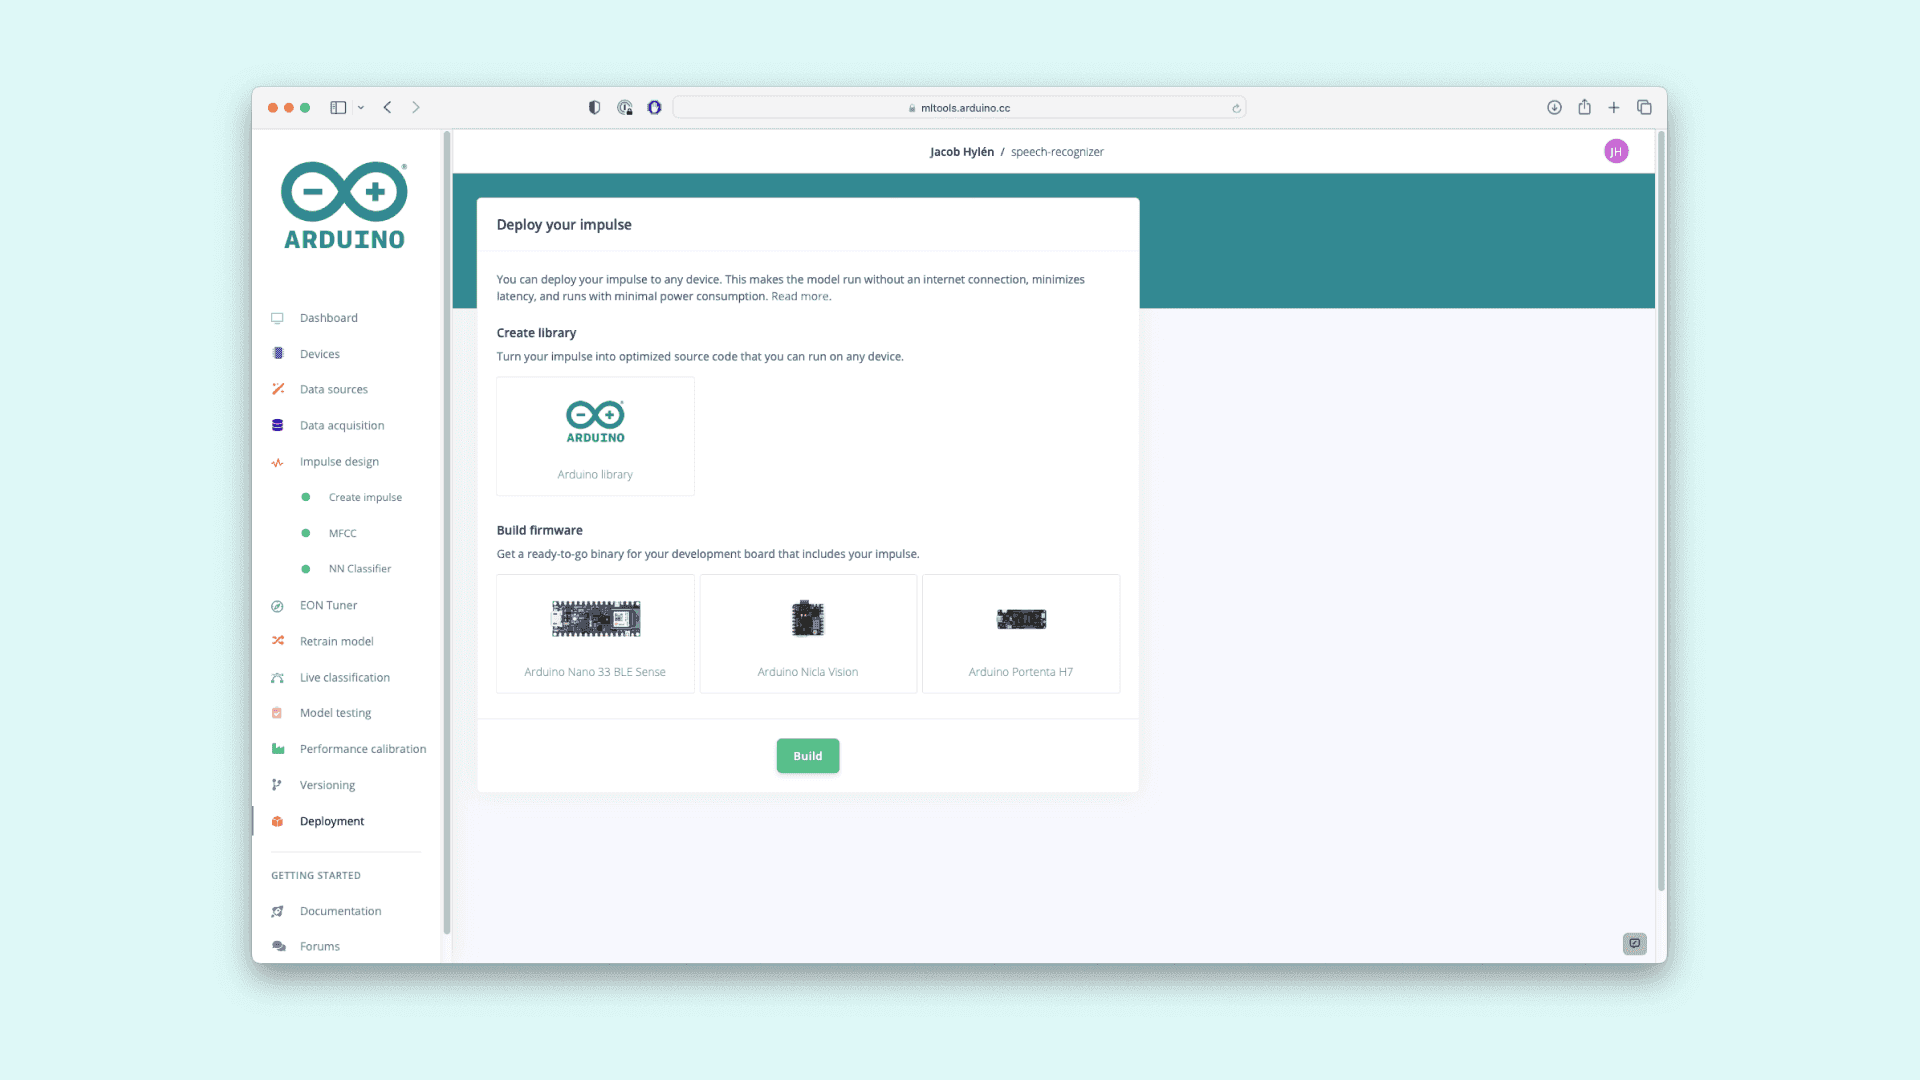
Task: Open a new tab with plus icon
Action: 1613,108
